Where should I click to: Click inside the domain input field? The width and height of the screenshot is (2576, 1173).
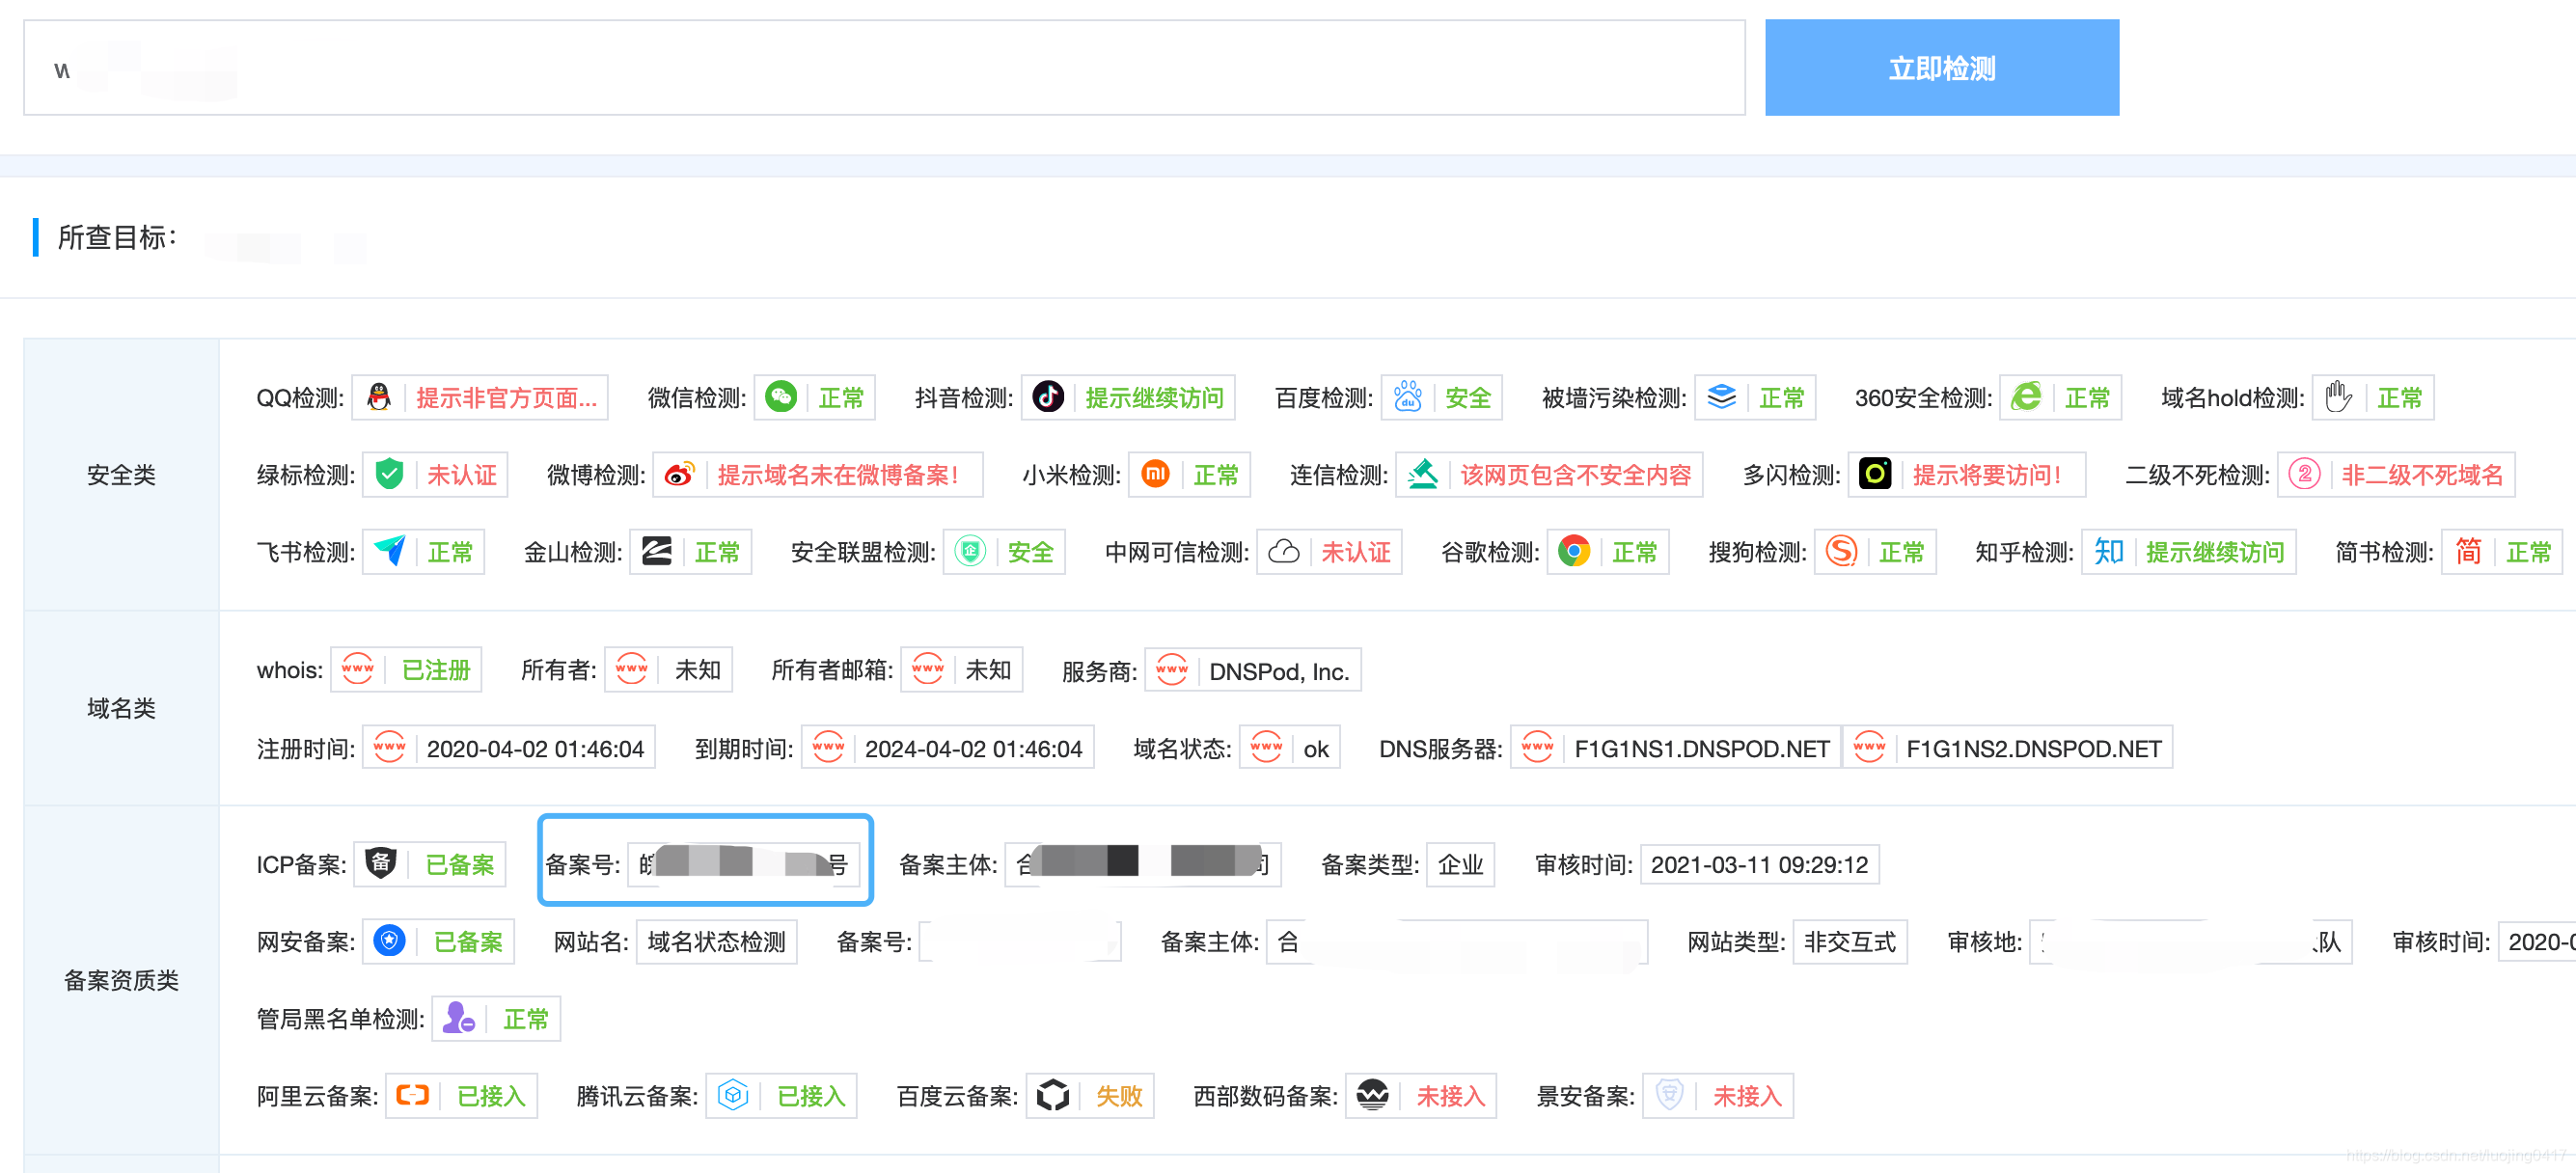coord(884,68)
